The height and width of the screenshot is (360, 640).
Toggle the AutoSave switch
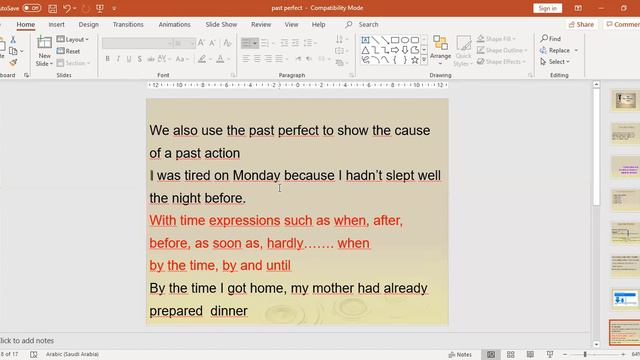click(31, 8)
